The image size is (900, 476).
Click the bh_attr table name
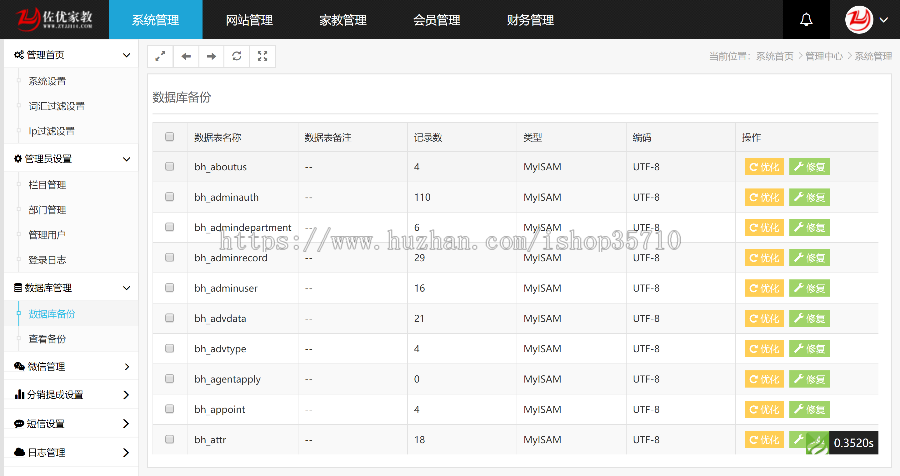pos(210,440)
